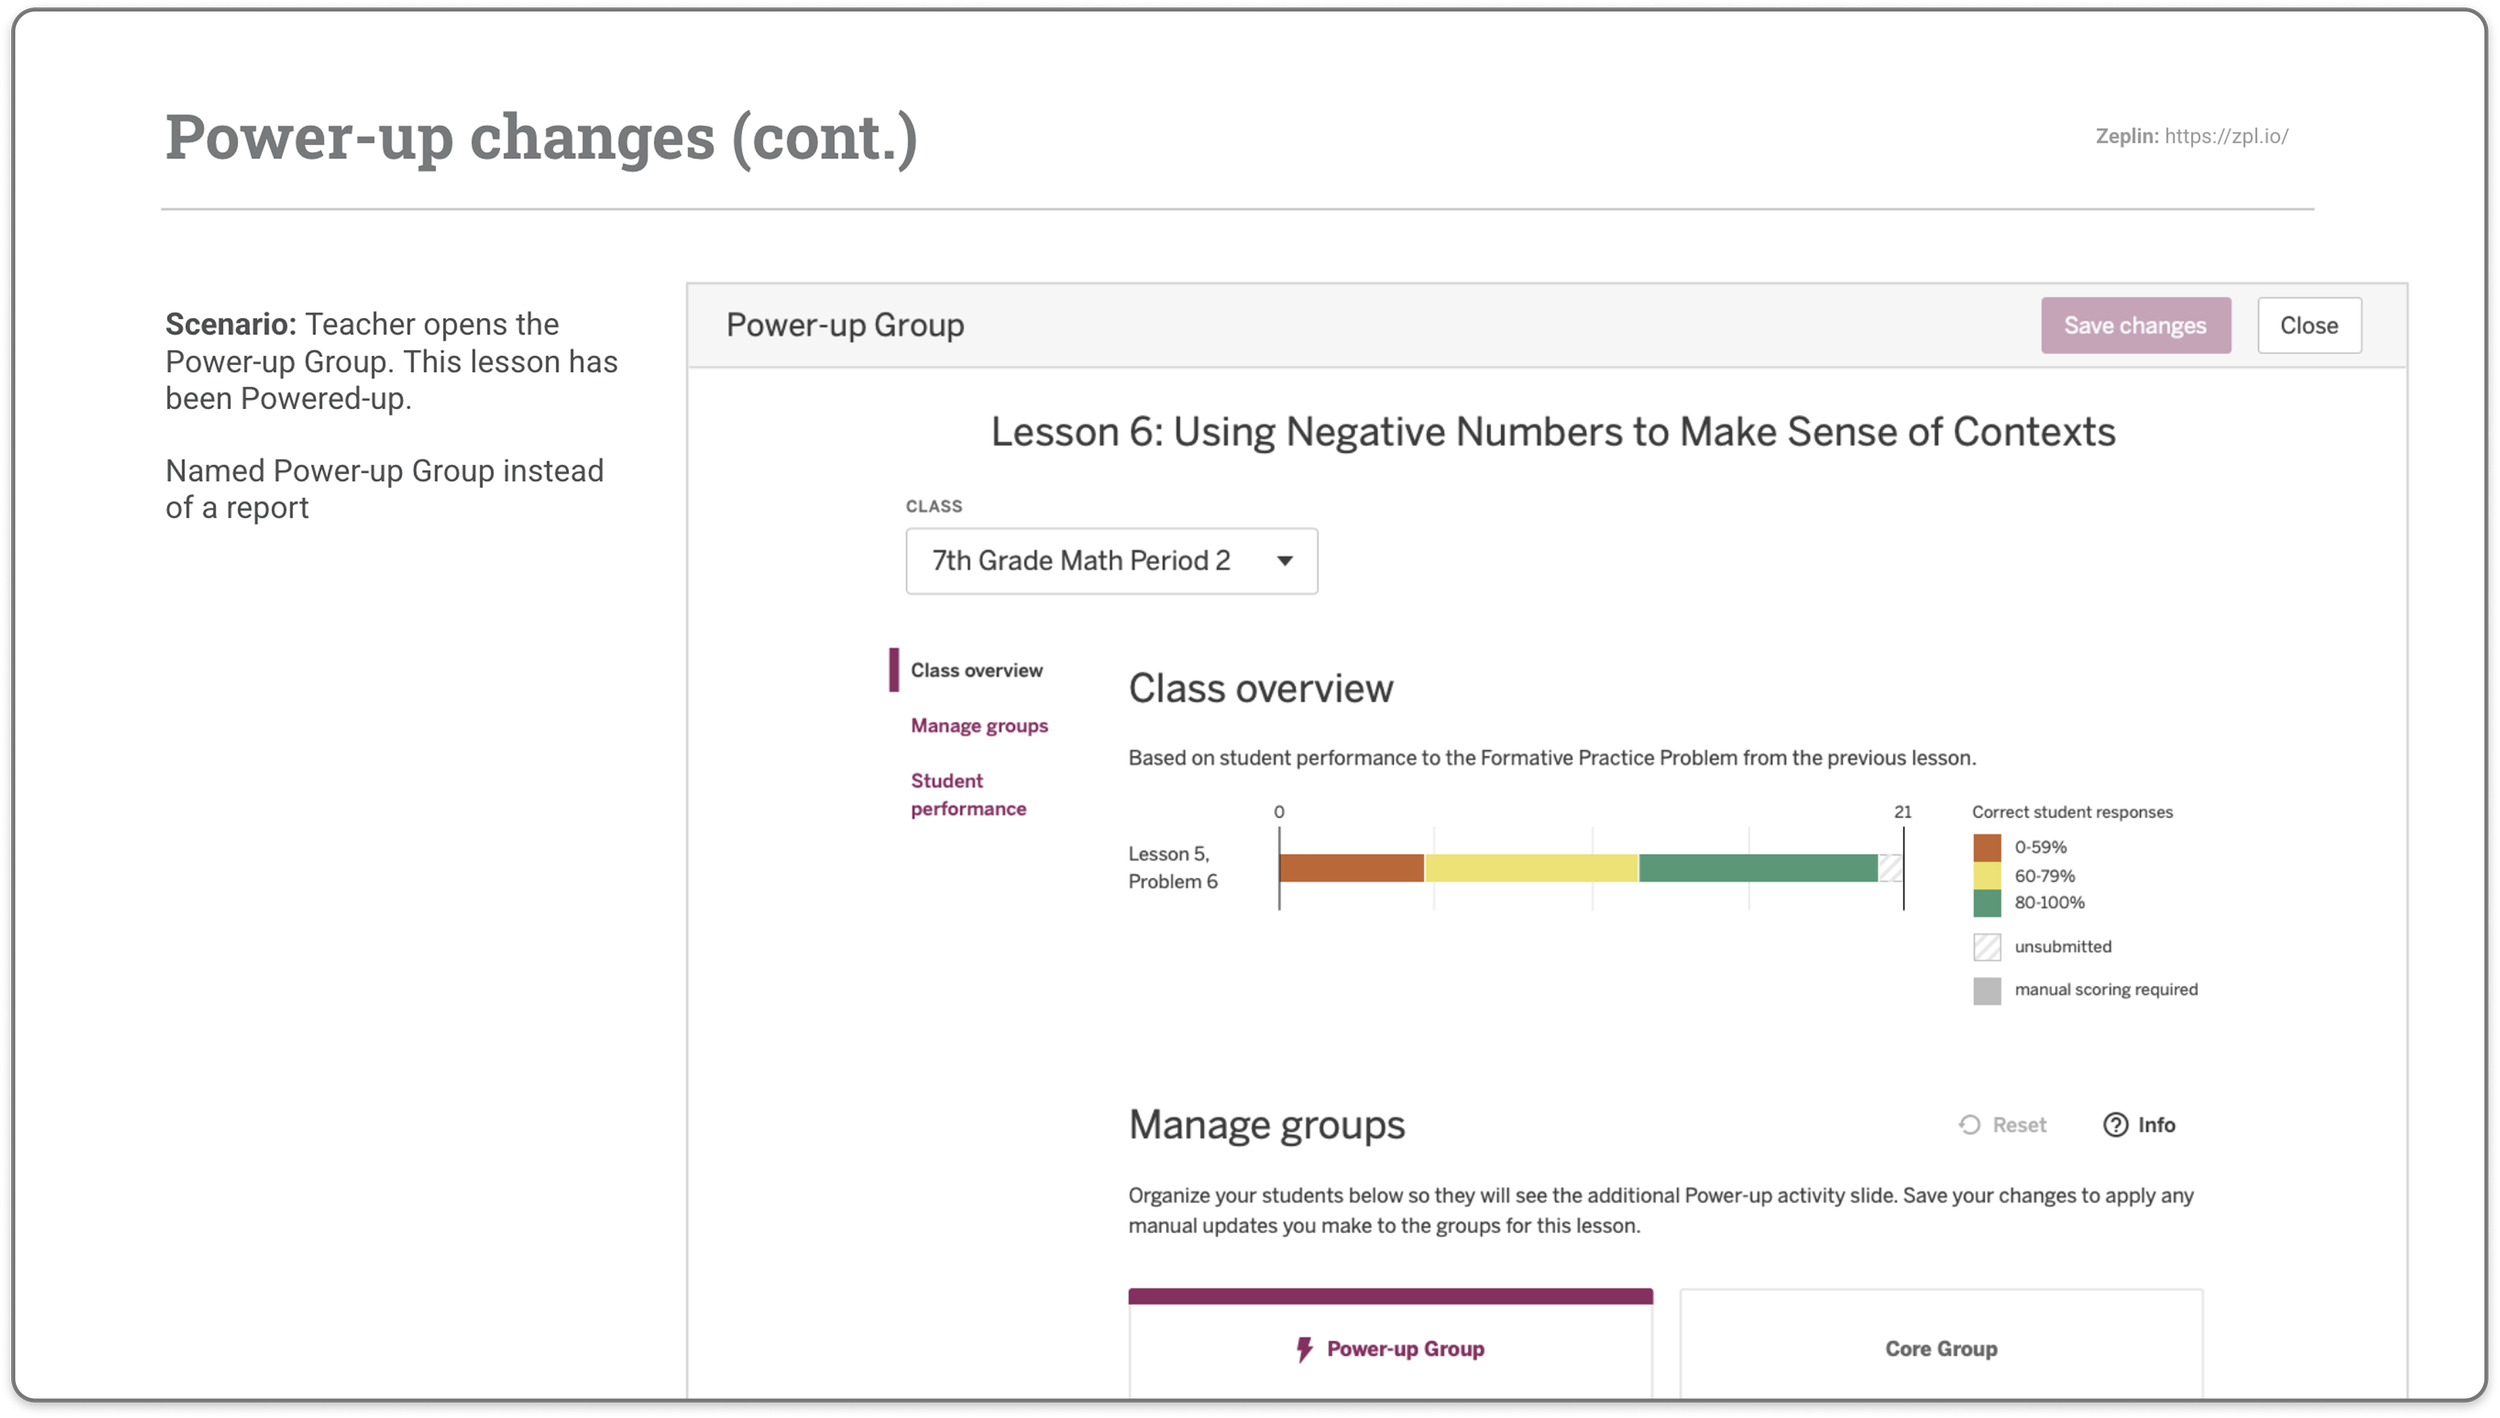Close the Power-up Group panel
The height and width of the screenshot is (1418, 2500).
pos(2308,325)
